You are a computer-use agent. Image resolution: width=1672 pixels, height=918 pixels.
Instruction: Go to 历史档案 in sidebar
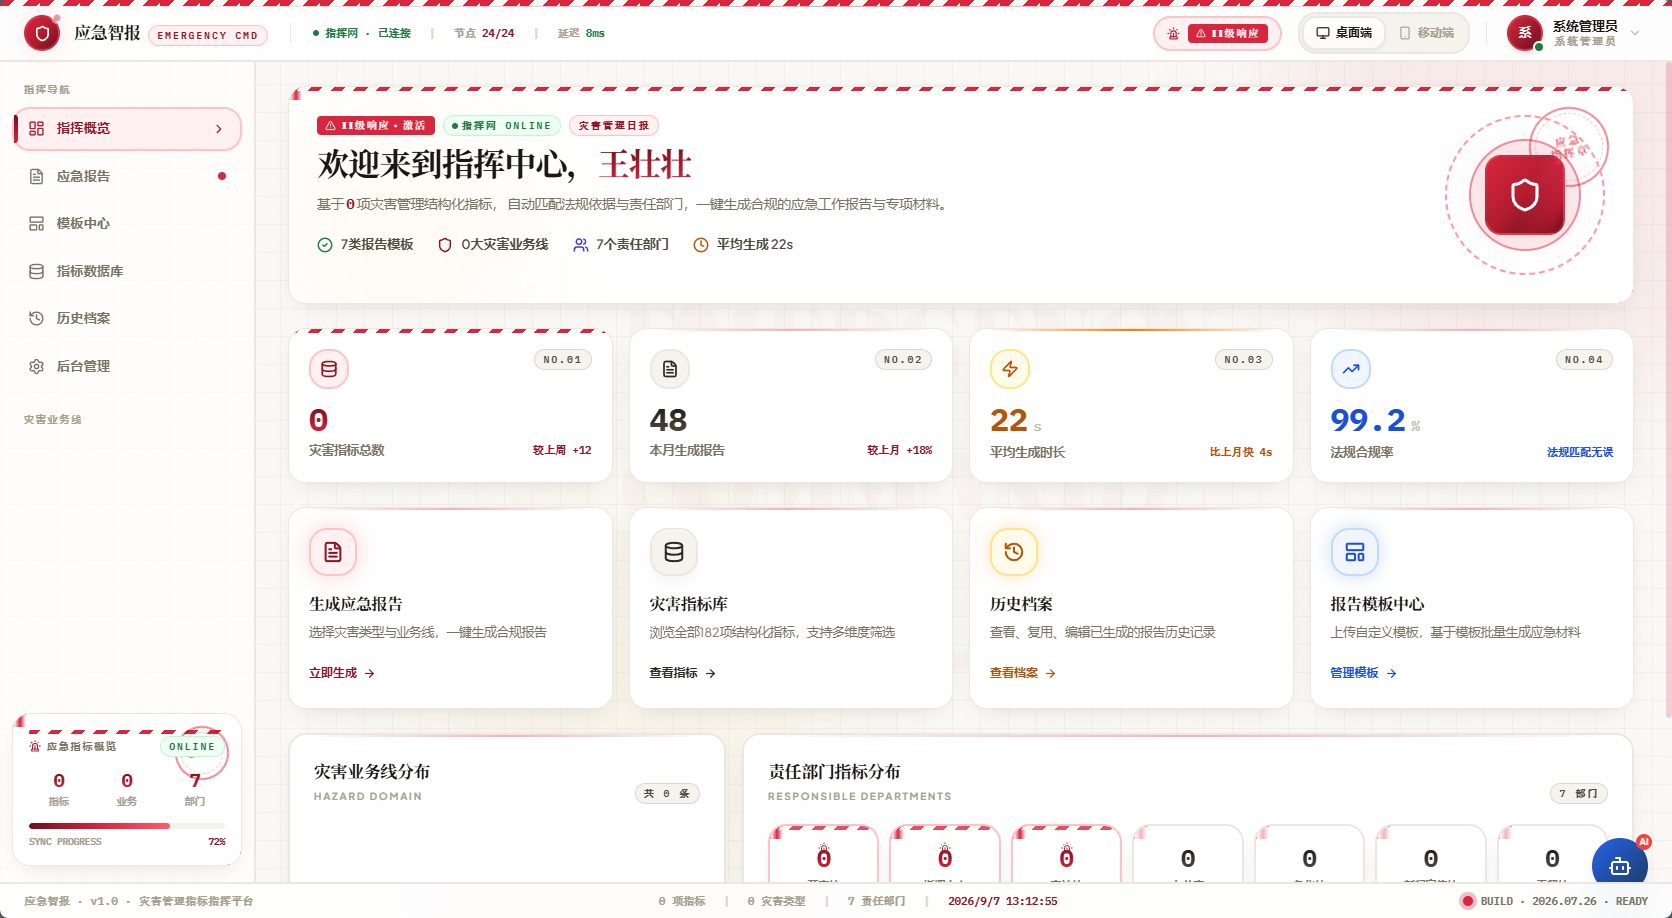coord(127,318)
